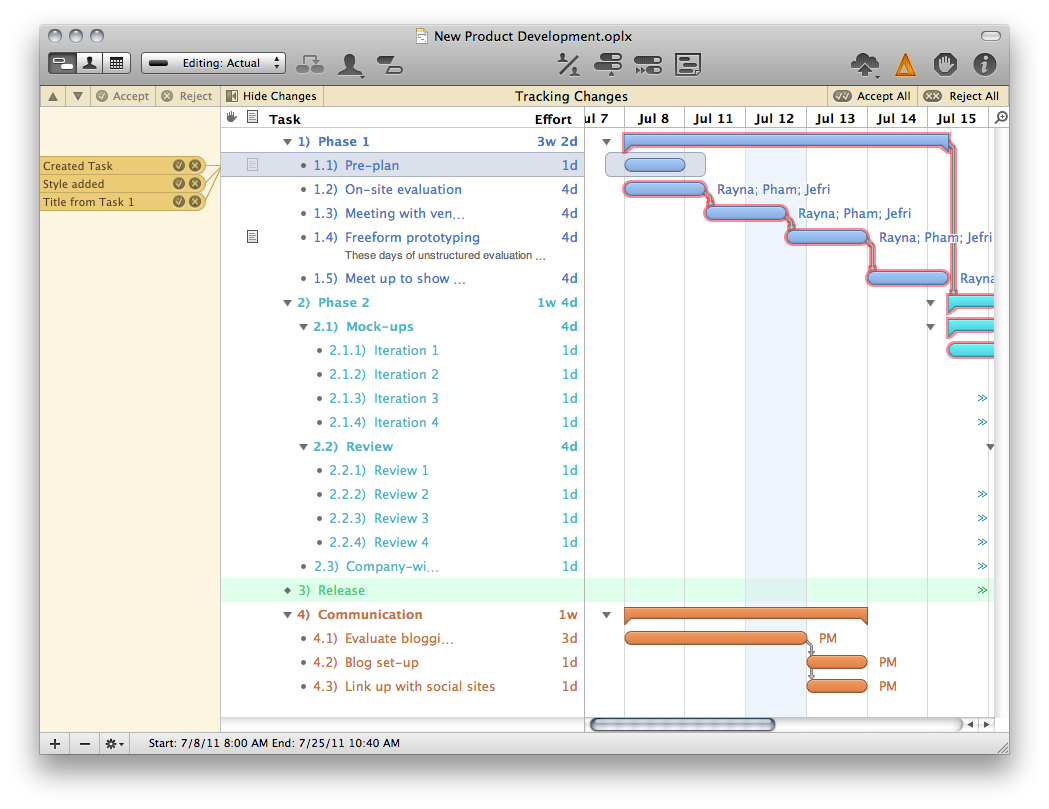This screenshot has height=809, width=1049.
Task: Collapse the 2.2) Review group
Action: click(303, 447)
